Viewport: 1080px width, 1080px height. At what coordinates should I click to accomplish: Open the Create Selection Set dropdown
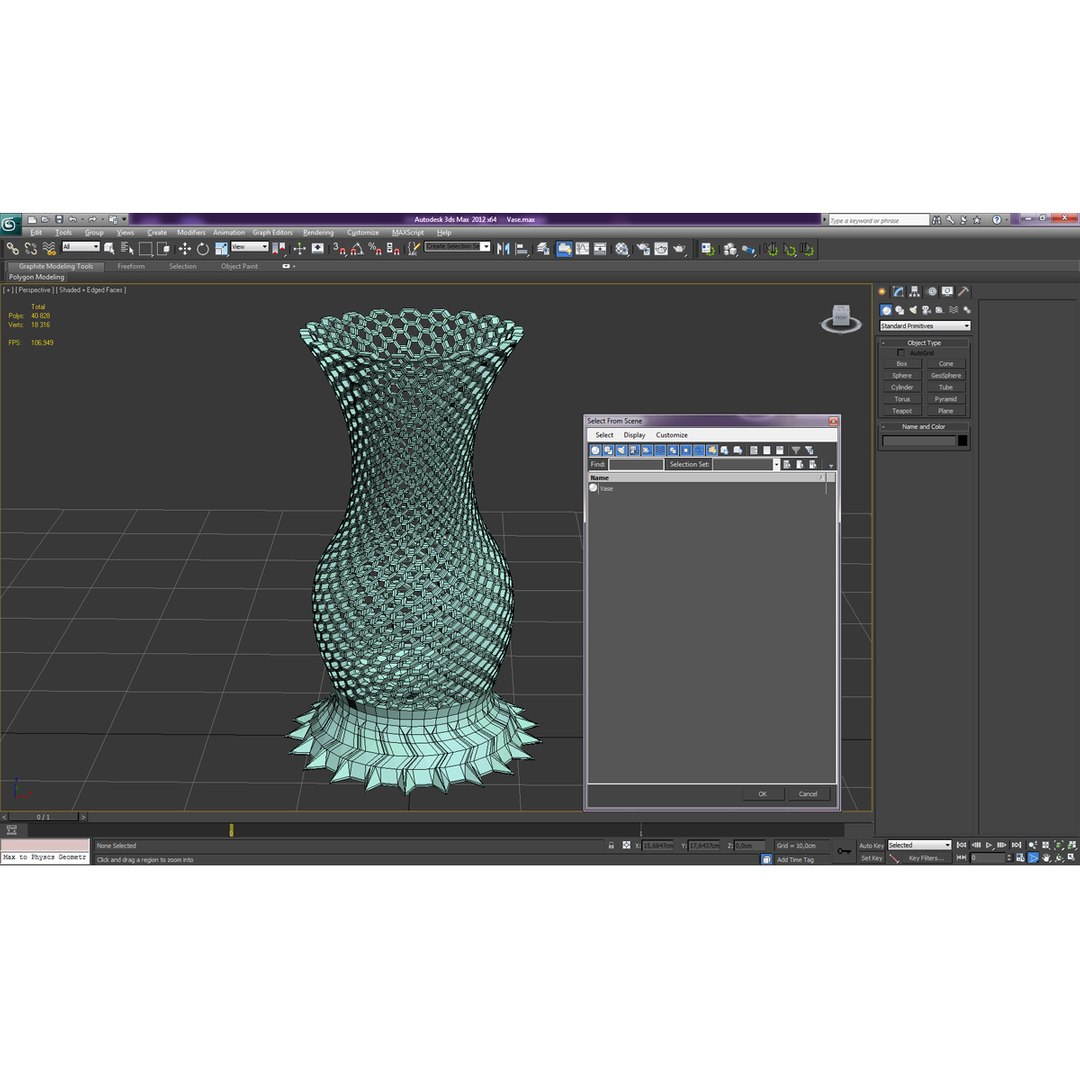click(457, 247)
